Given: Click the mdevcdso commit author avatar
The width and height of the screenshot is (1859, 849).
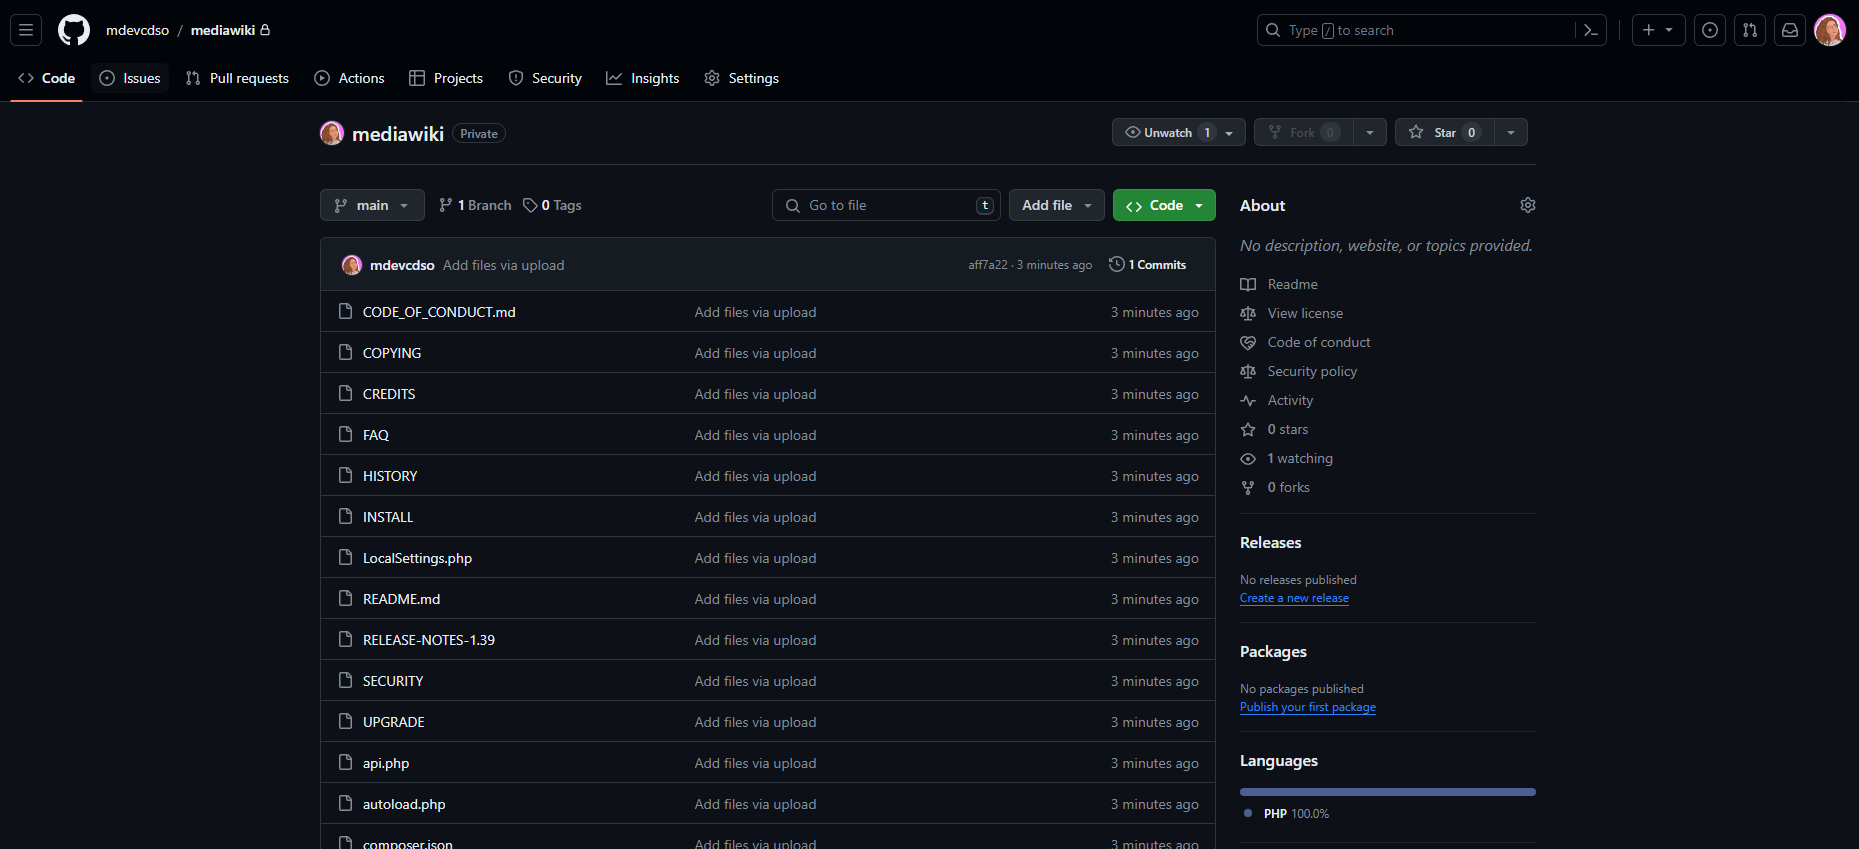Looking at the screenshot, I should [x=352, y=265].
